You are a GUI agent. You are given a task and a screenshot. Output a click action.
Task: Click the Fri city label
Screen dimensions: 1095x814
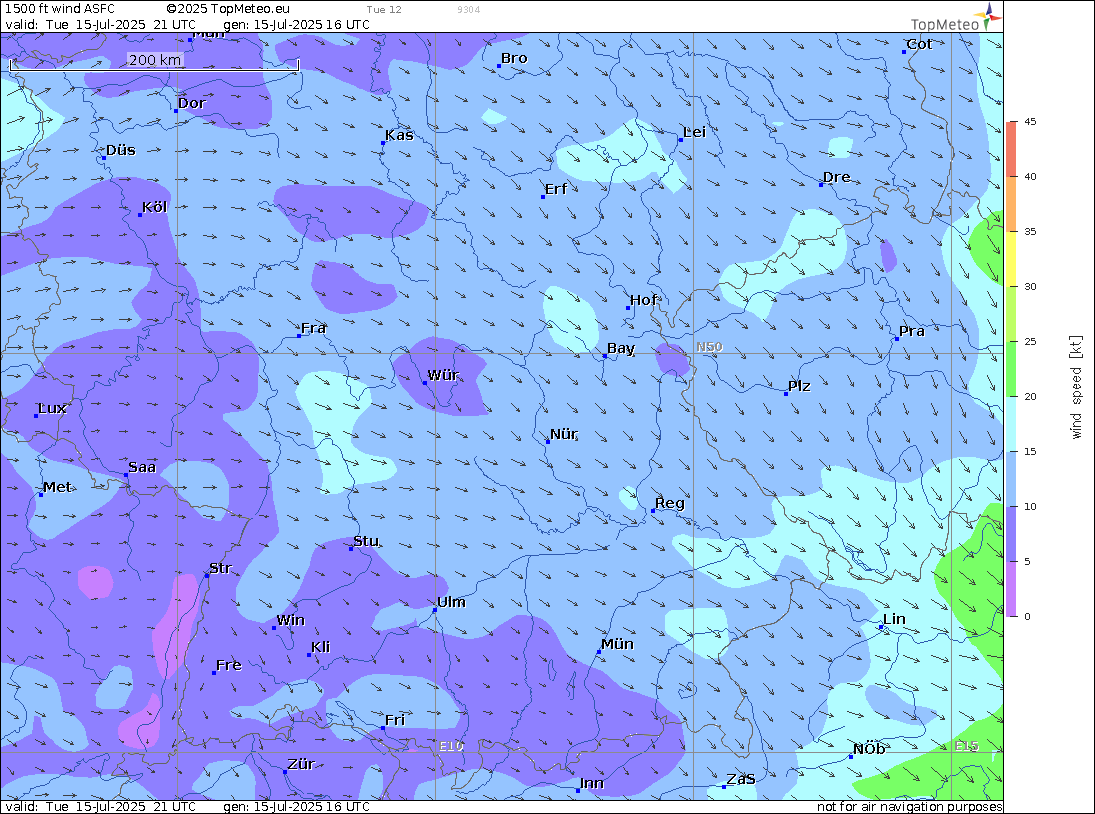[x=395, y=720]
